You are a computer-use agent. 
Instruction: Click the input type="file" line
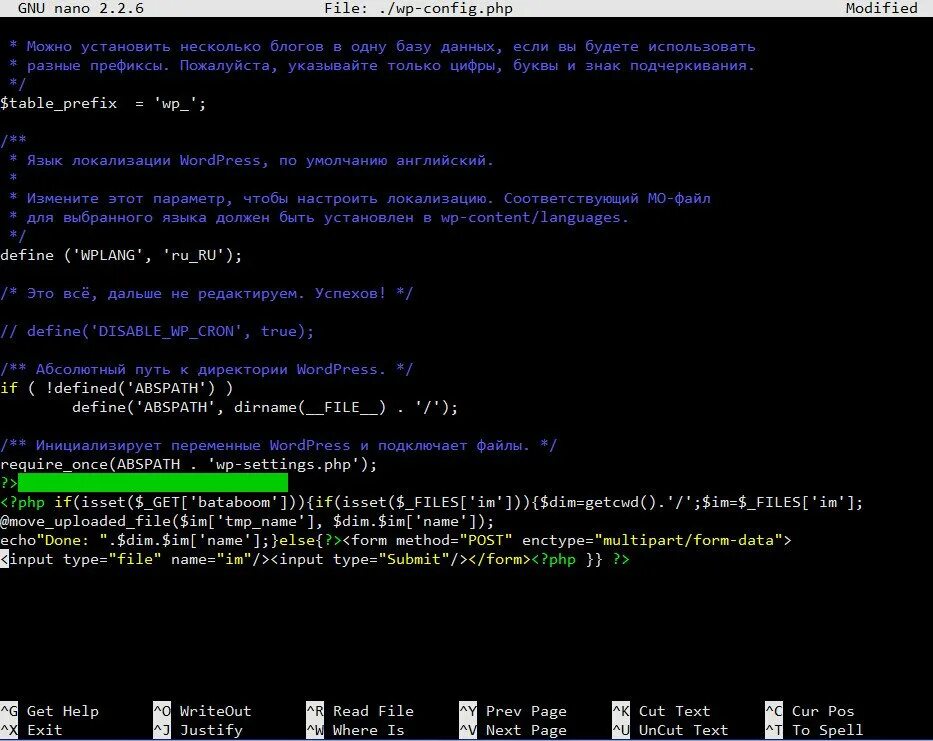pos(315,559)
